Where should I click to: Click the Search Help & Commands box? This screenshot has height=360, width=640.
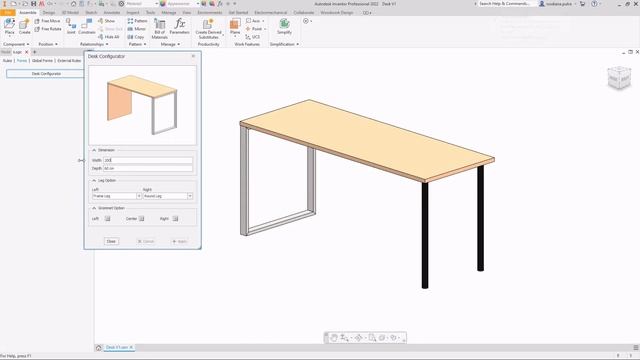(504, 4)
